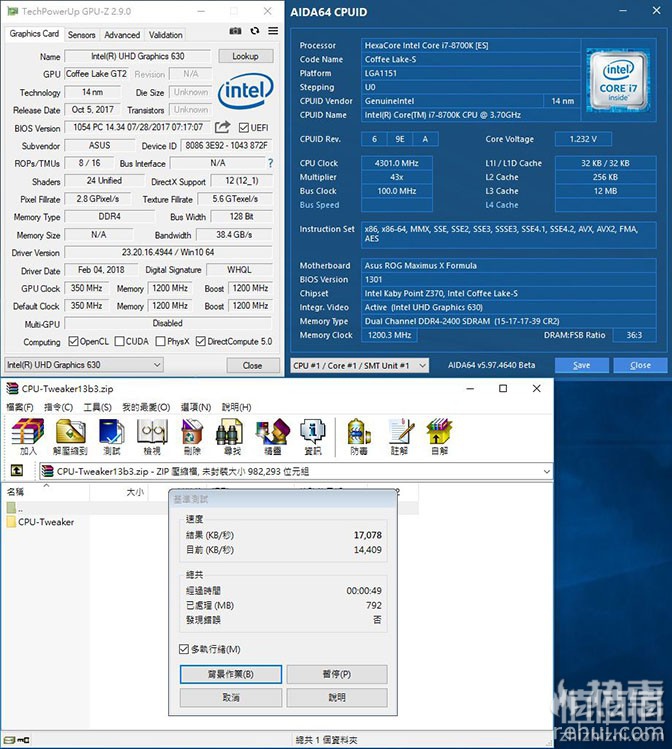The height and width of the screenshot is (749, 672).
Task: Open the WinRAR Help (說明) menu
Action: click(236, 407)
